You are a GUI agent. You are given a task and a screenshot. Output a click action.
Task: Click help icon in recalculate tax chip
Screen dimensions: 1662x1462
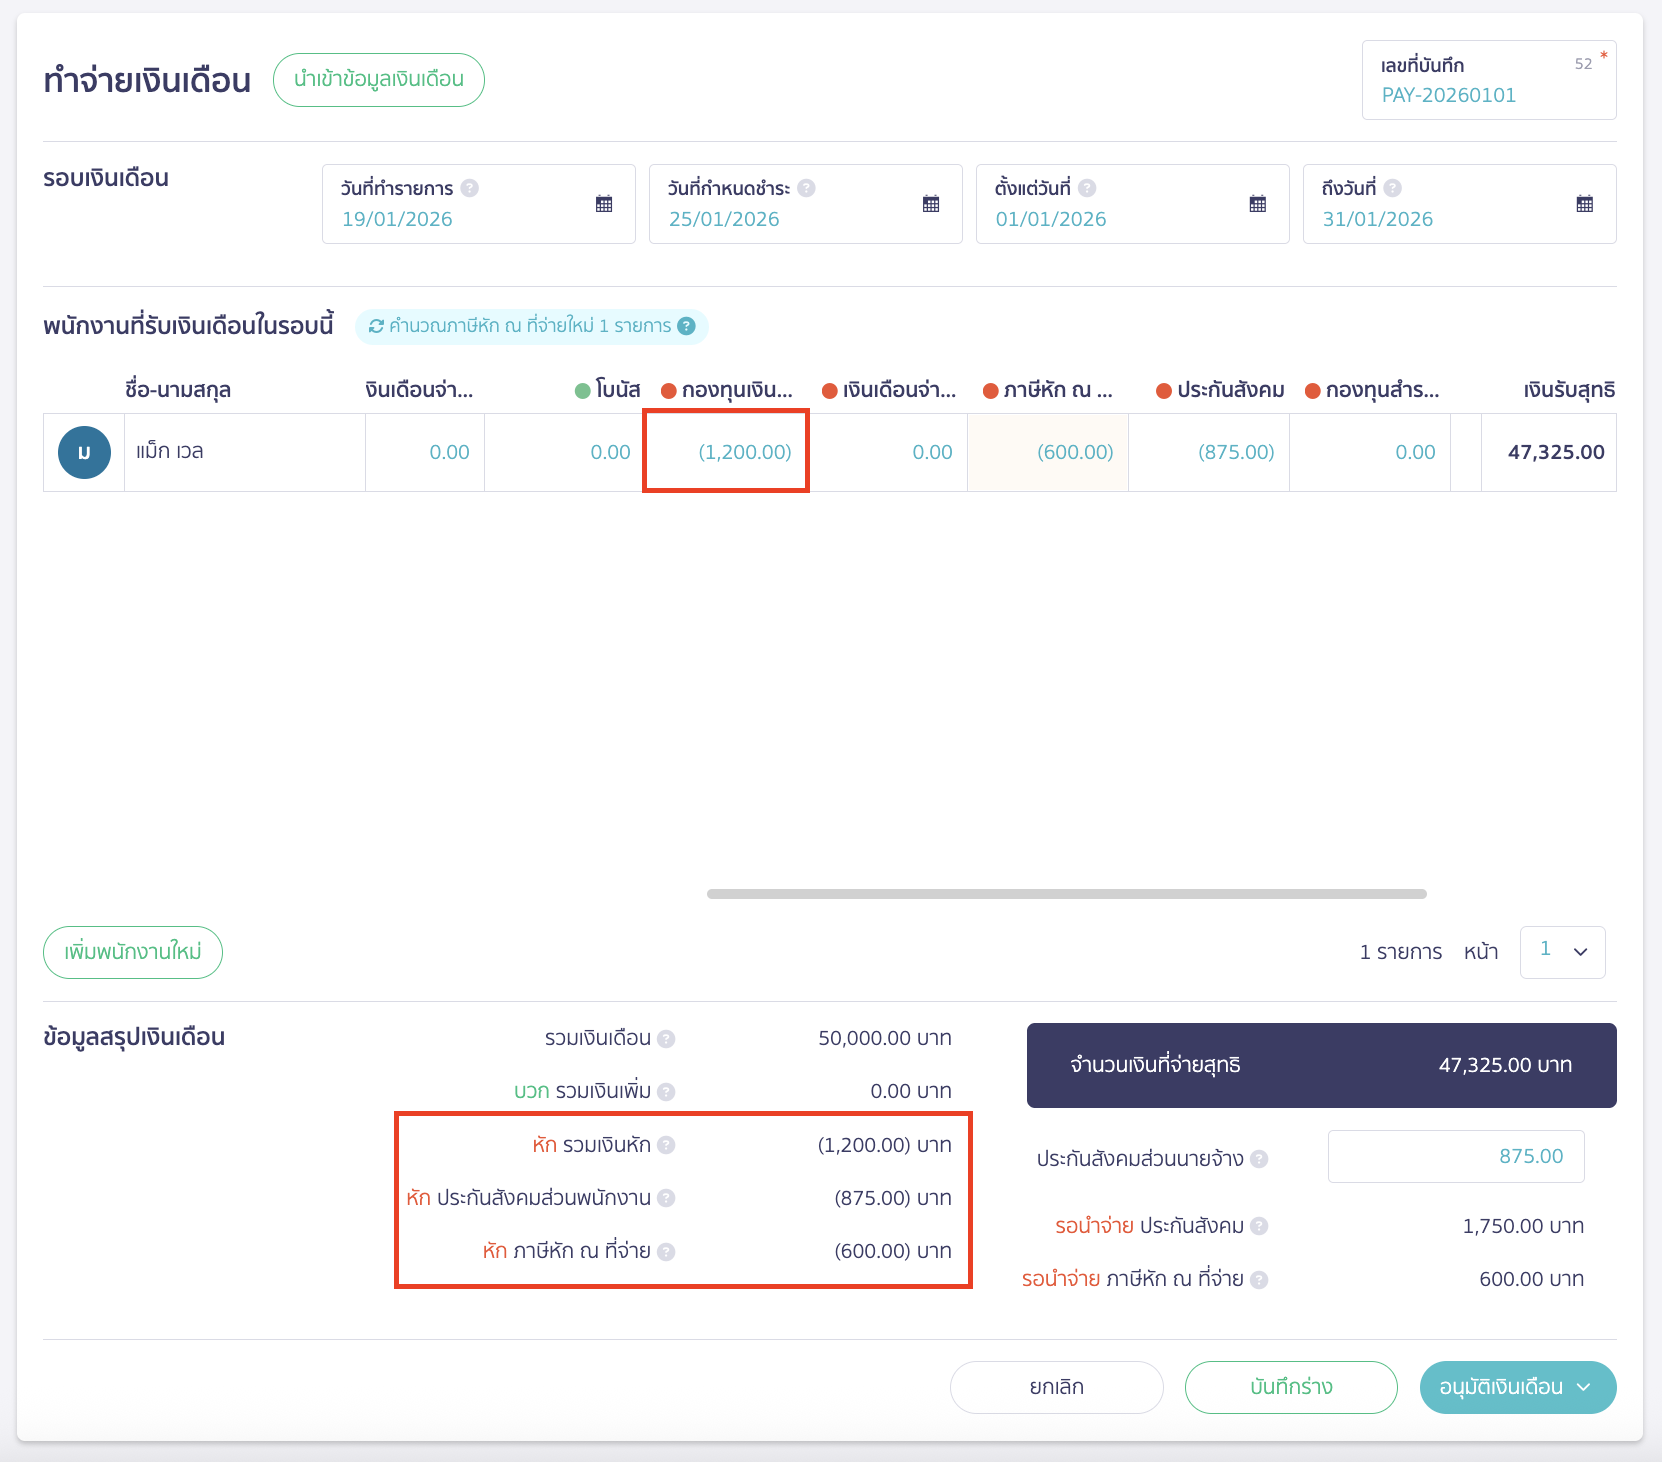tap(686, 326)
